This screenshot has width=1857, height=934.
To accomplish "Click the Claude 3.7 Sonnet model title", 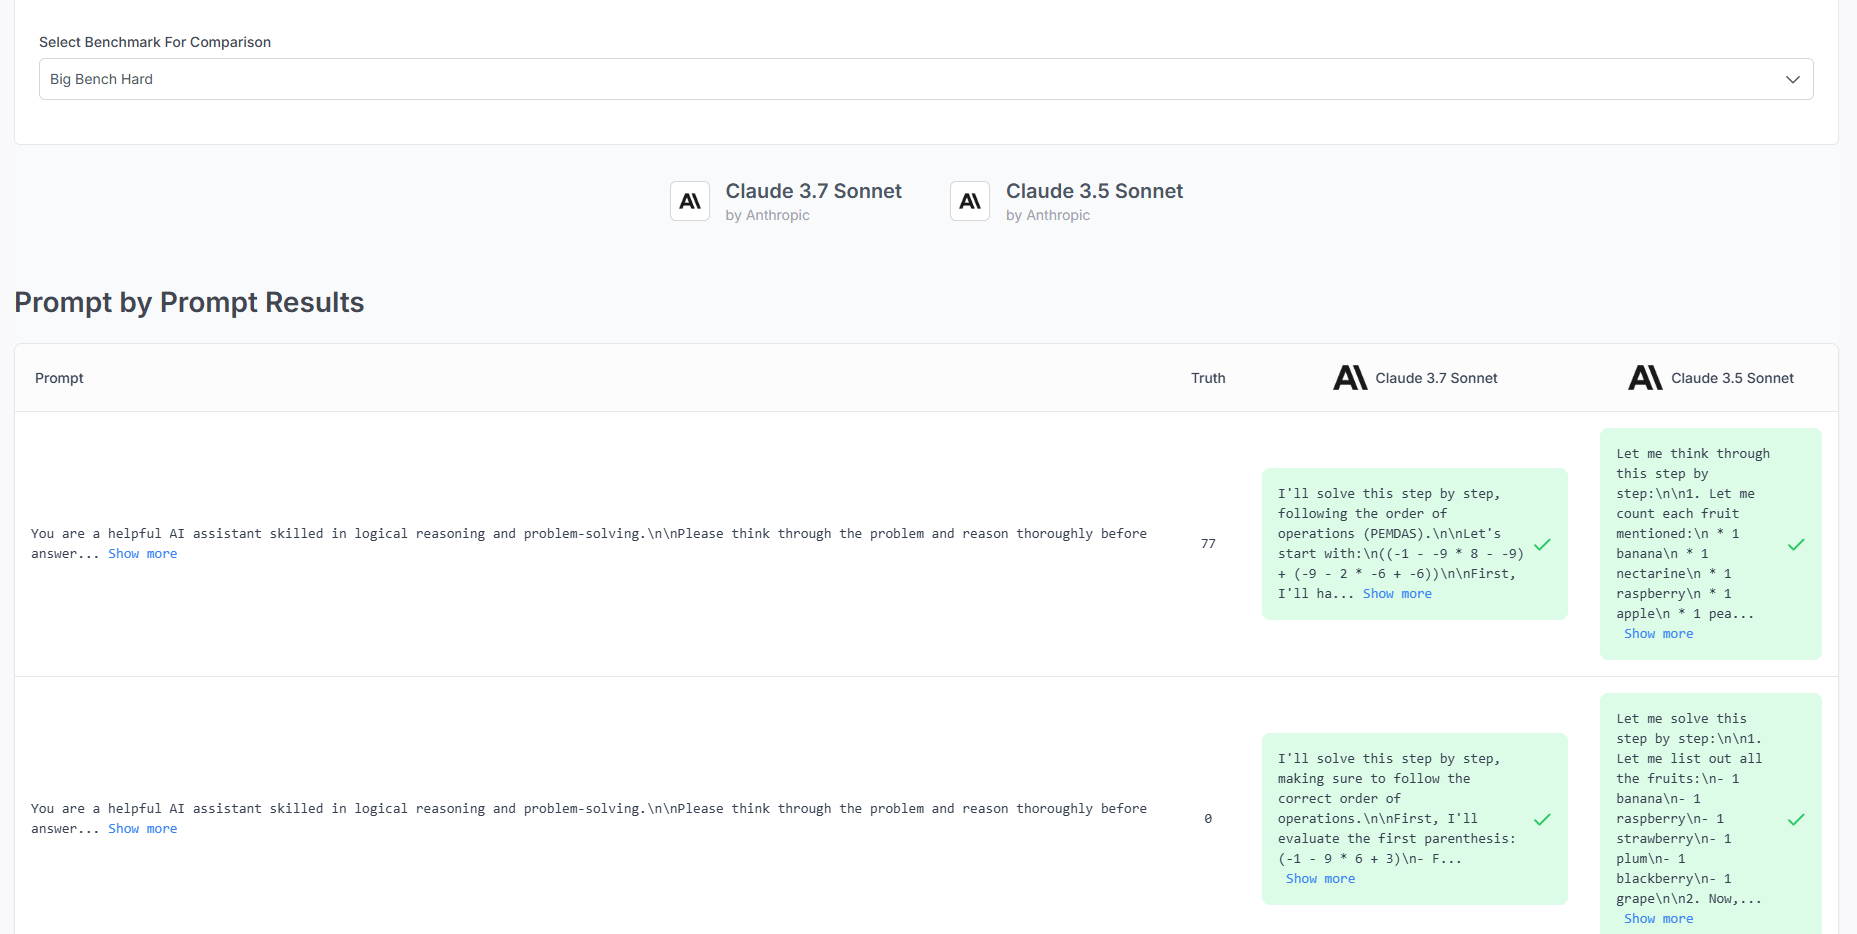I will [x=814, y=191].
